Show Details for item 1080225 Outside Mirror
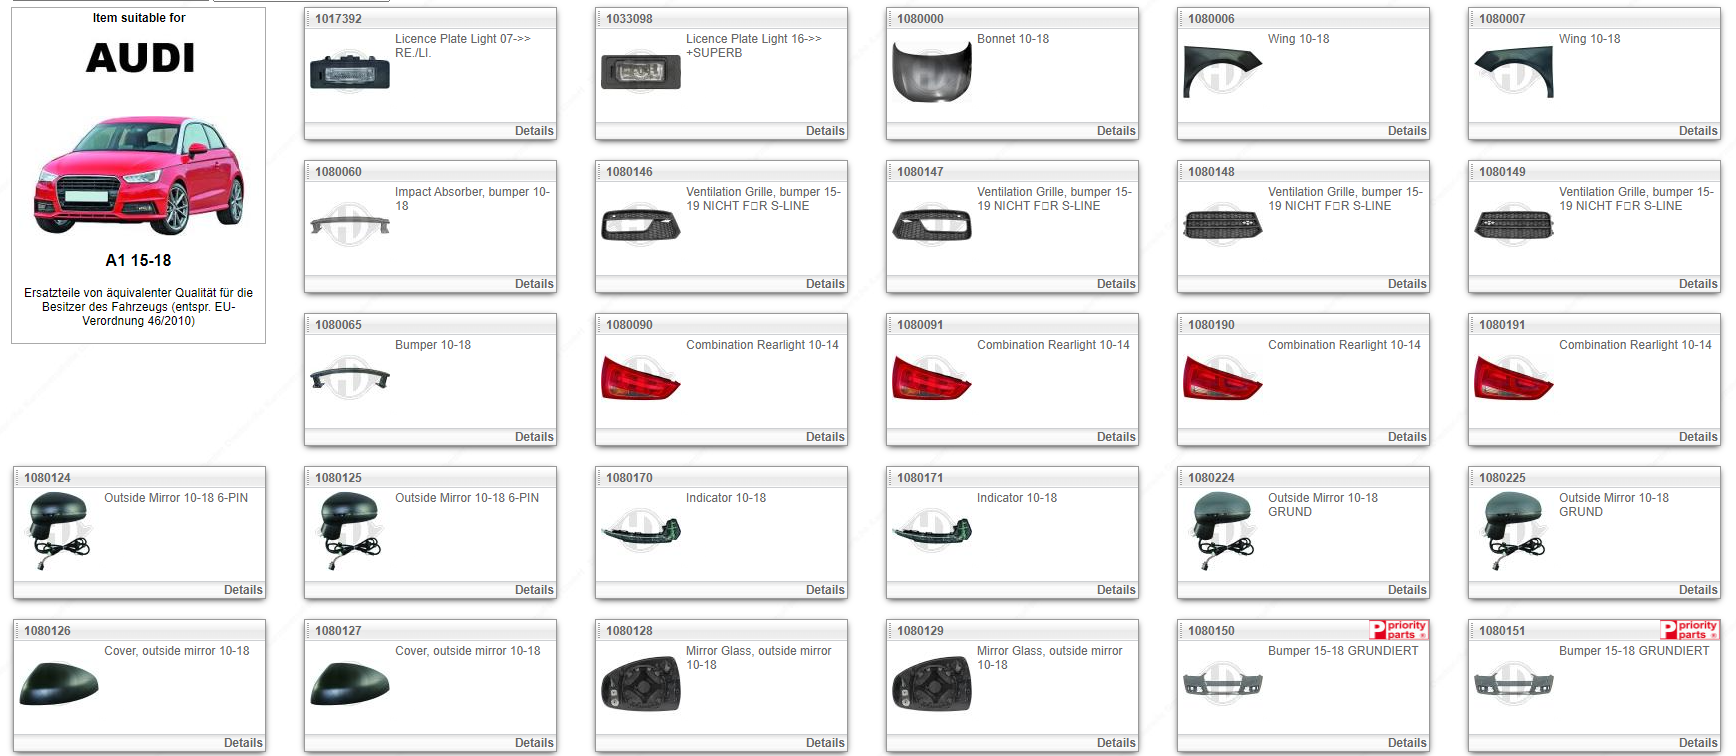This screenshot has height=756, width=1736. coord(1697,590)
